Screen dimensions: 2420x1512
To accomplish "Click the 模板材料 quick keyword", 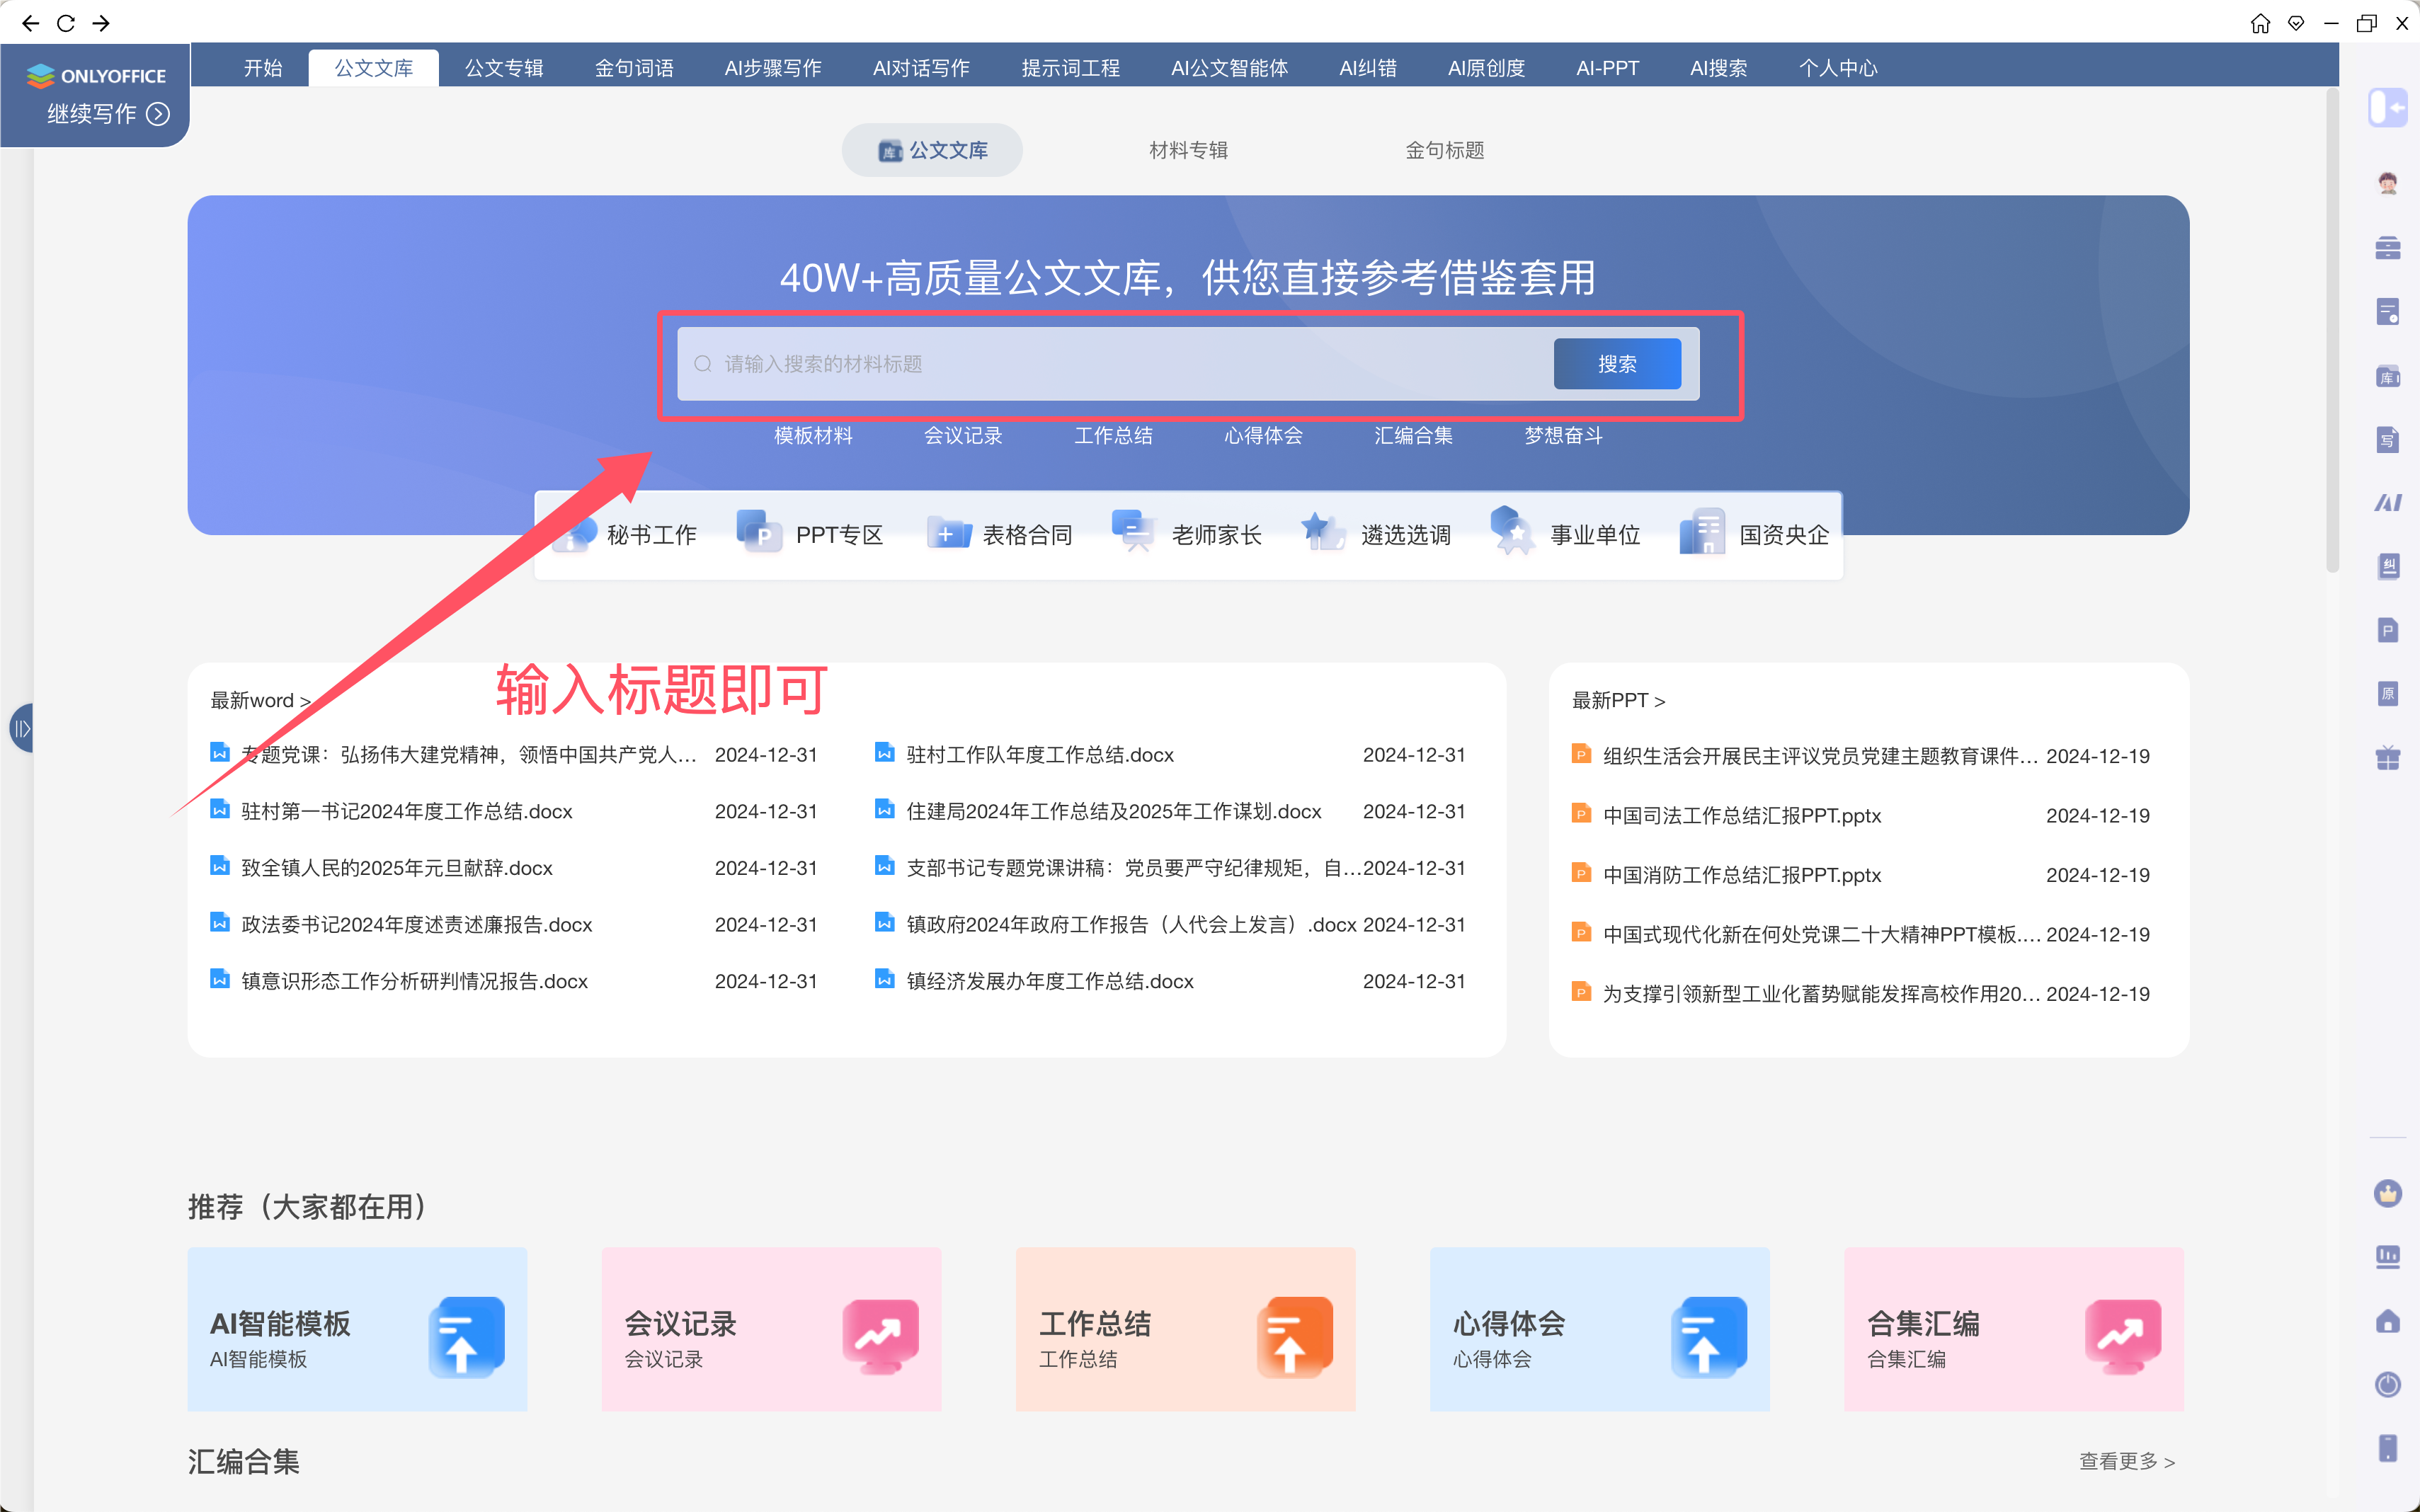I will 813,436.
